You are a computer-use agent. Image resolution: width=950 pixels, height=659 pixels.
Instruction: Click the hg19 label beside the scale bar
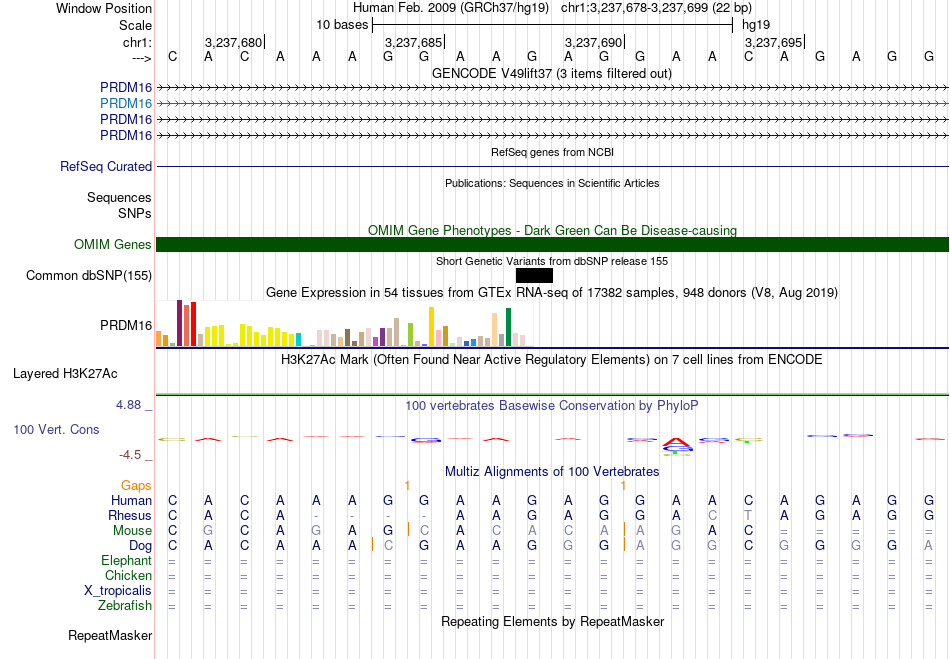(756, 25)
